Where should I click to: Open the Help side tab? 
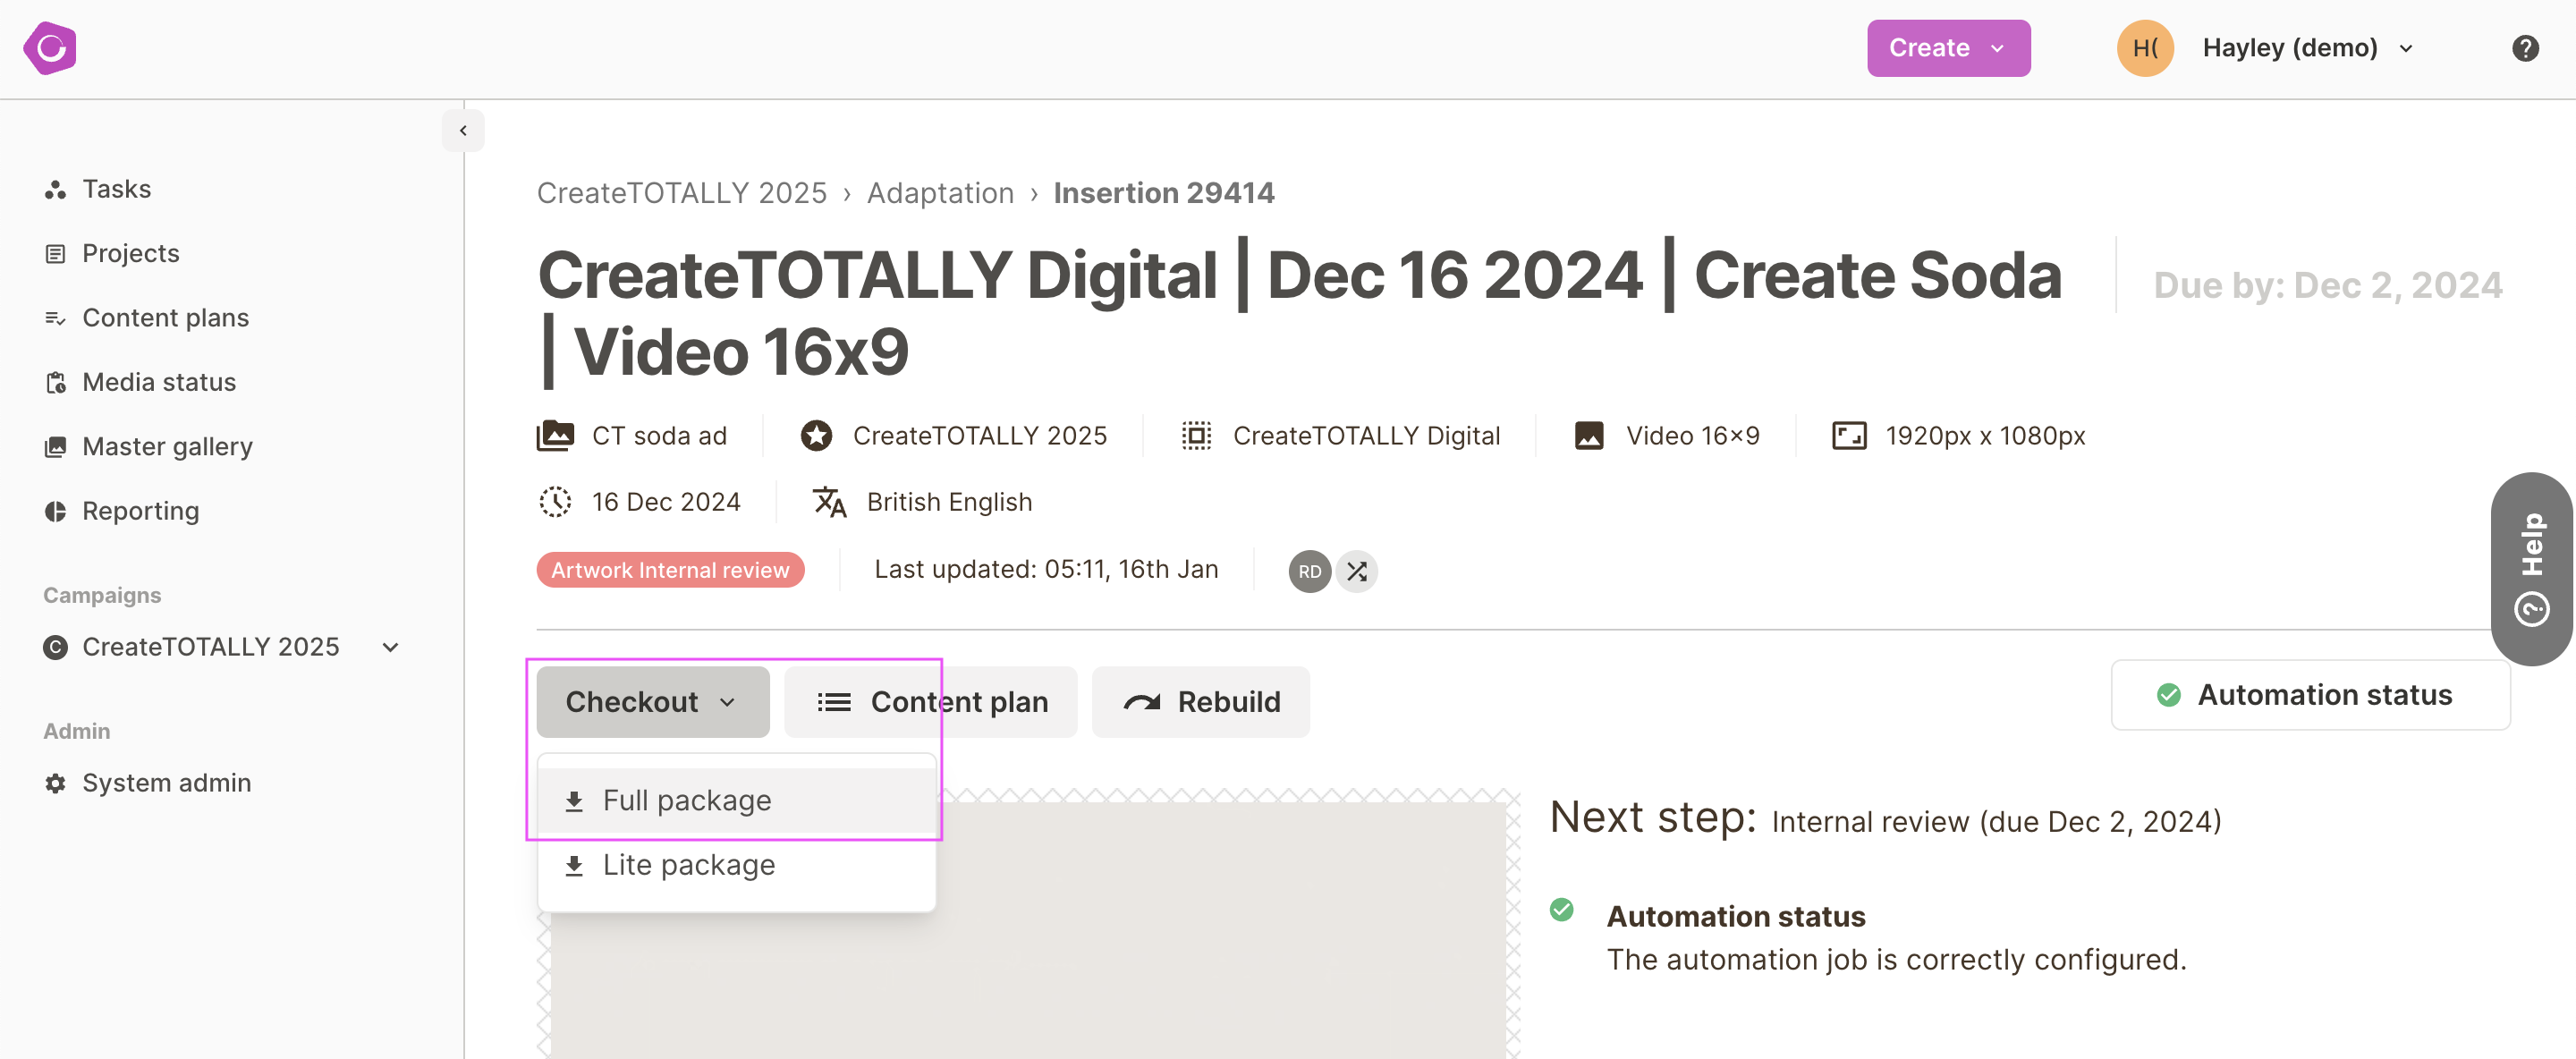tap(2531, 568)
